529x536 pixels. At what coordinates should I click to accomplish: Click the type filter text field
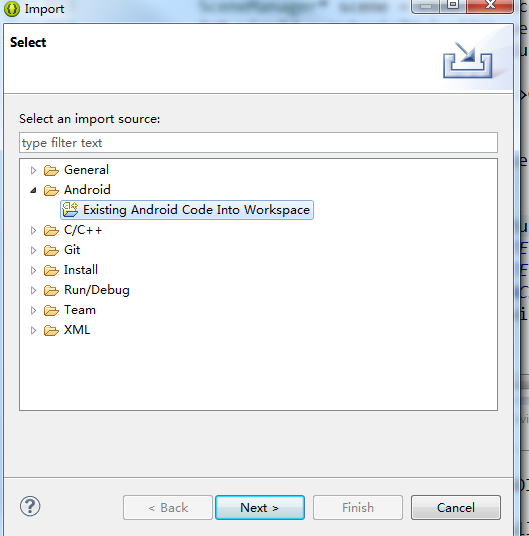click(x=258, y=143)
